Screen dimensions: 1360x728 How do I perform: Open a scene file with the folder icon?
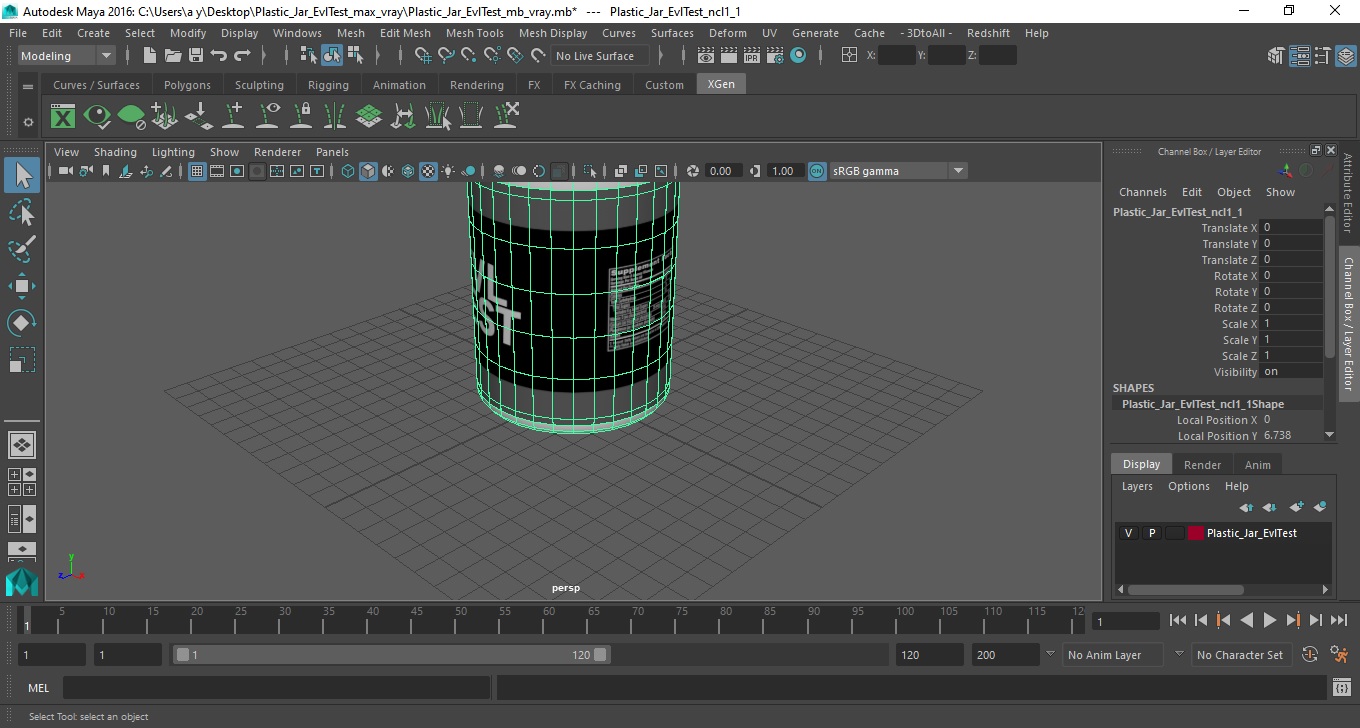[173, 56]
